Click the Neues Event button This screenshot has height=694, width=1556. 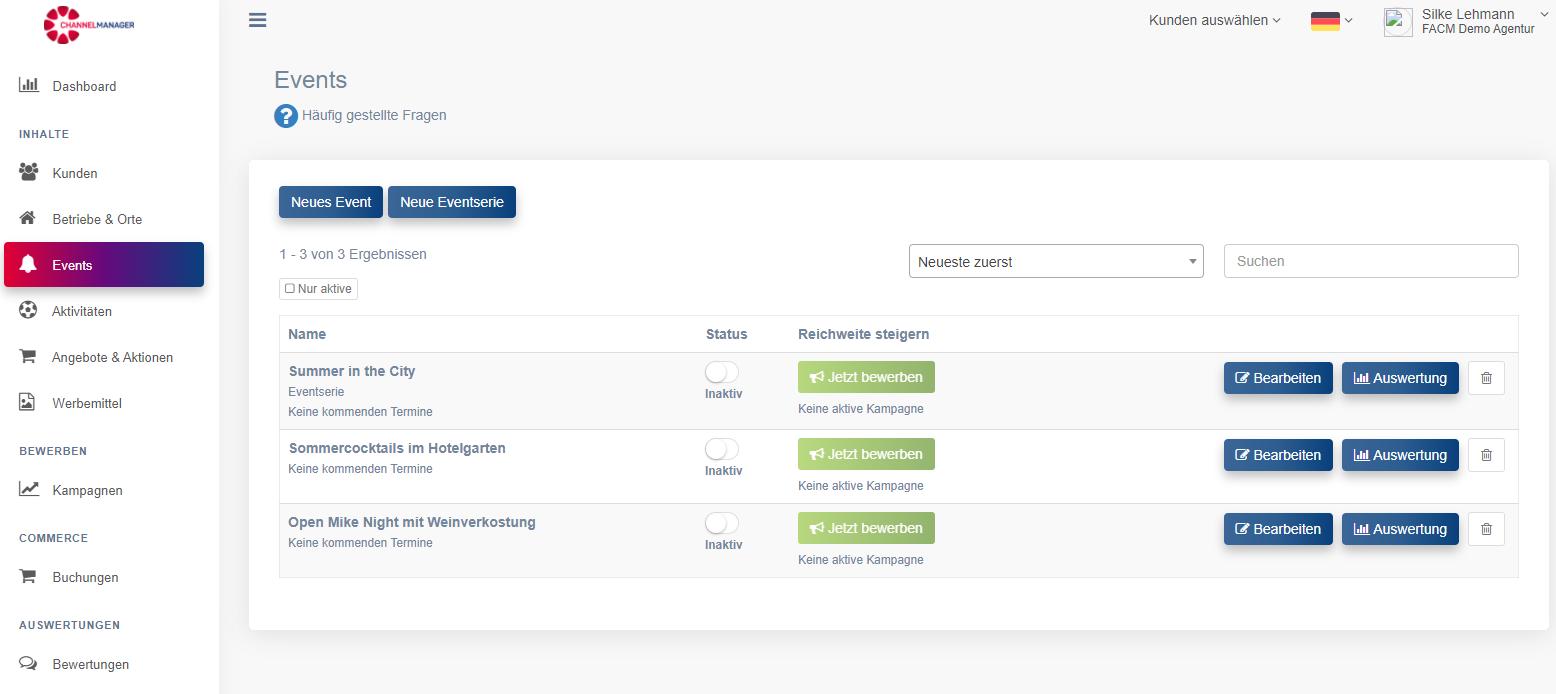coord(331,202)
